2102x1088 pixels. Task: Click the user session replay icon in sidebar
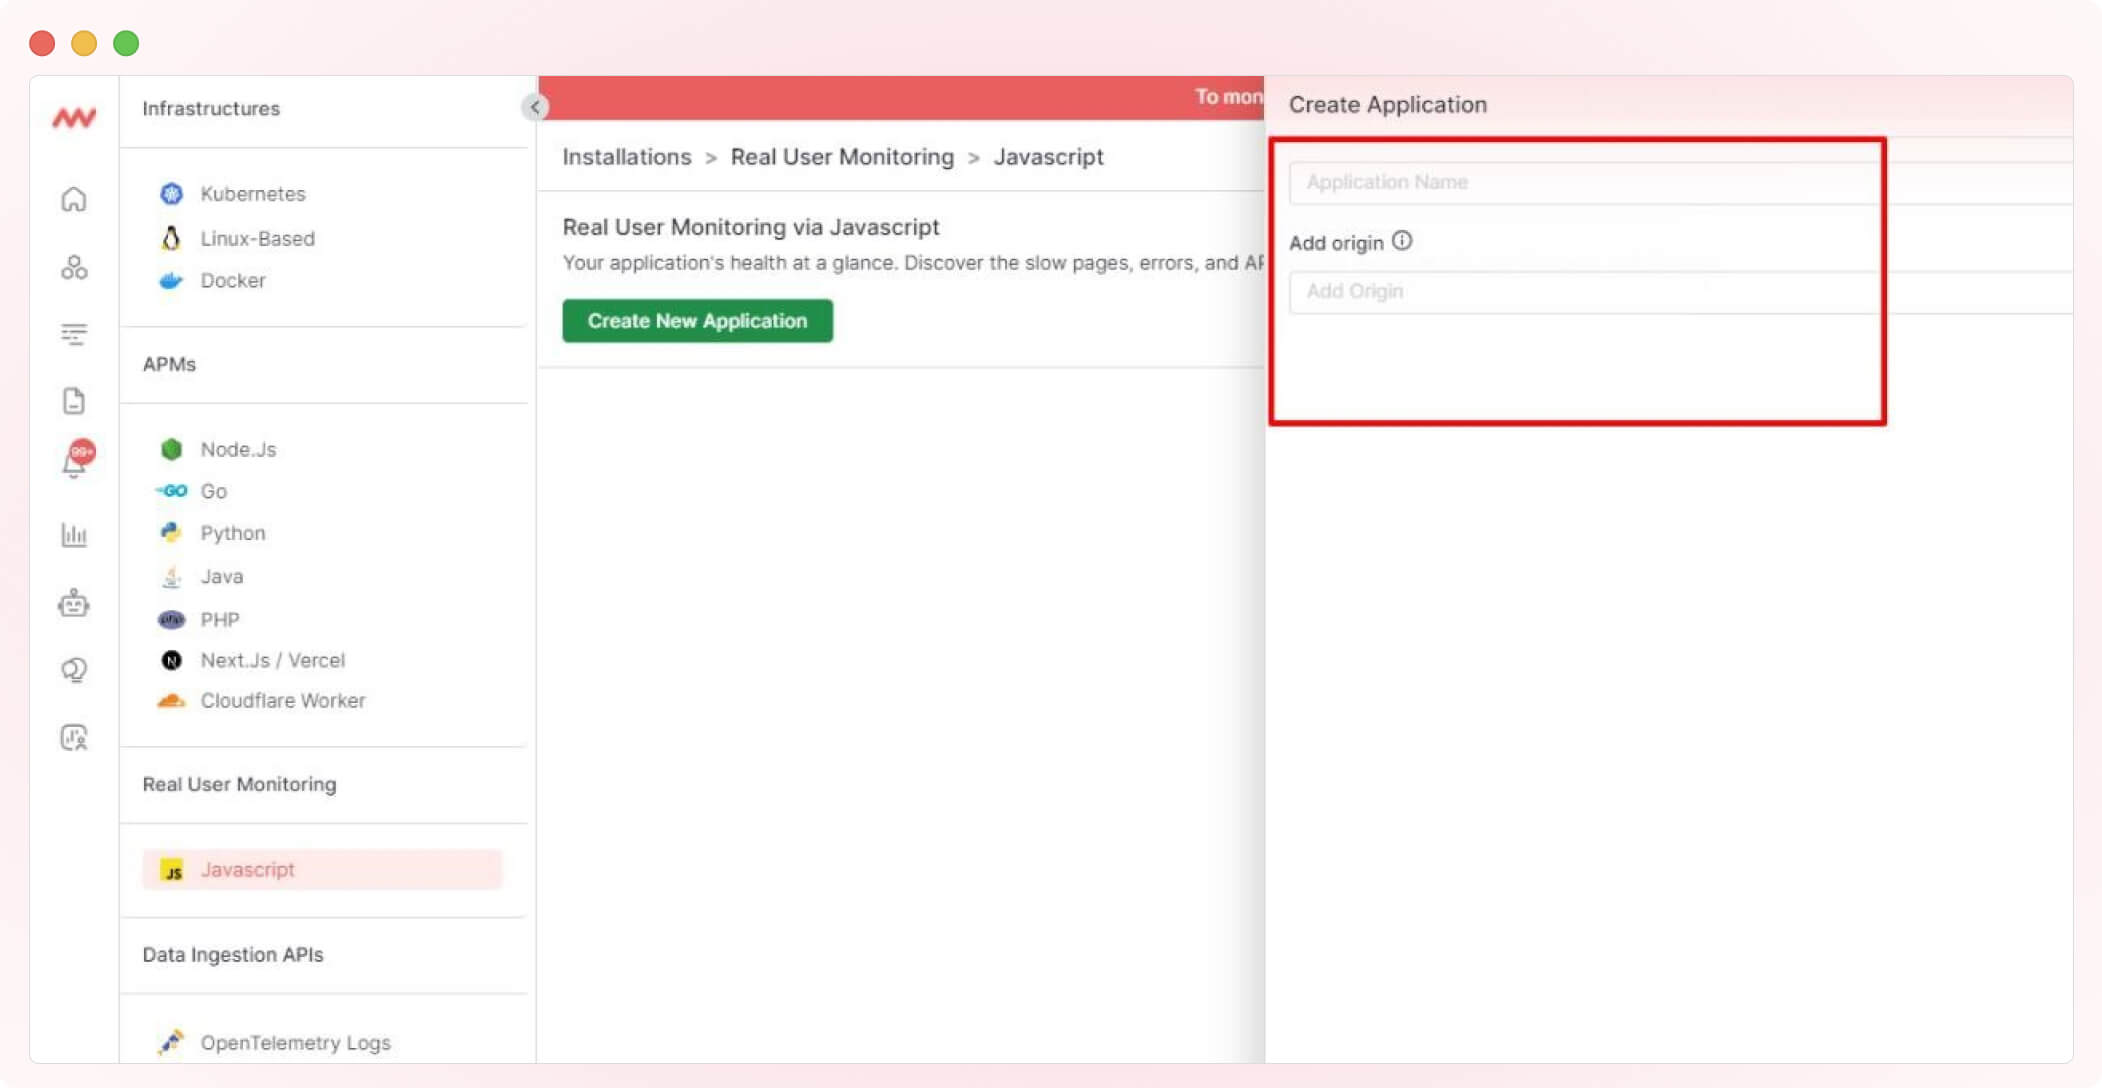74,737
